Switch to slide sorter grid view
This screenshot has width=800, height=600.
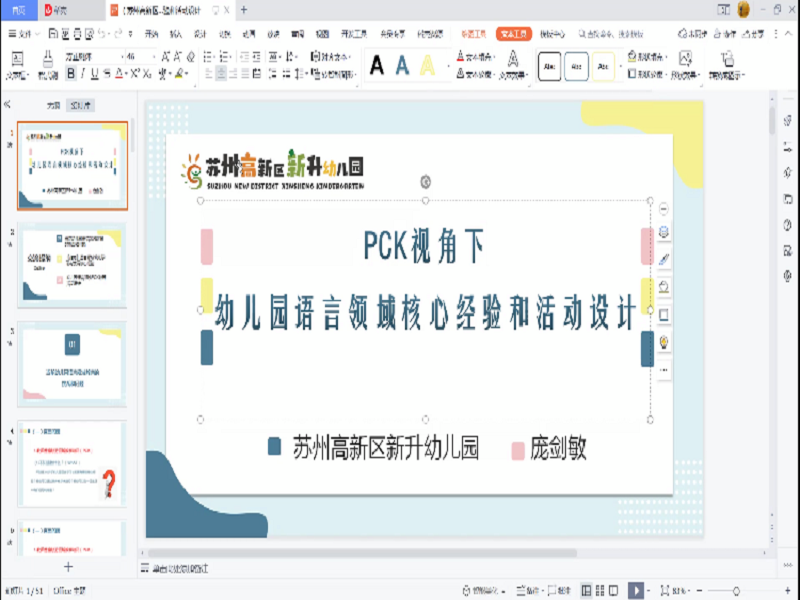pos(602,590)
